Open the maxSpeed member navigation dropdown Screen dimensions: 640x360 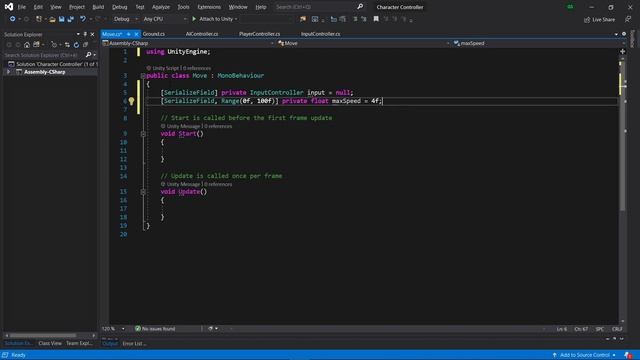(x=539, y=43)
